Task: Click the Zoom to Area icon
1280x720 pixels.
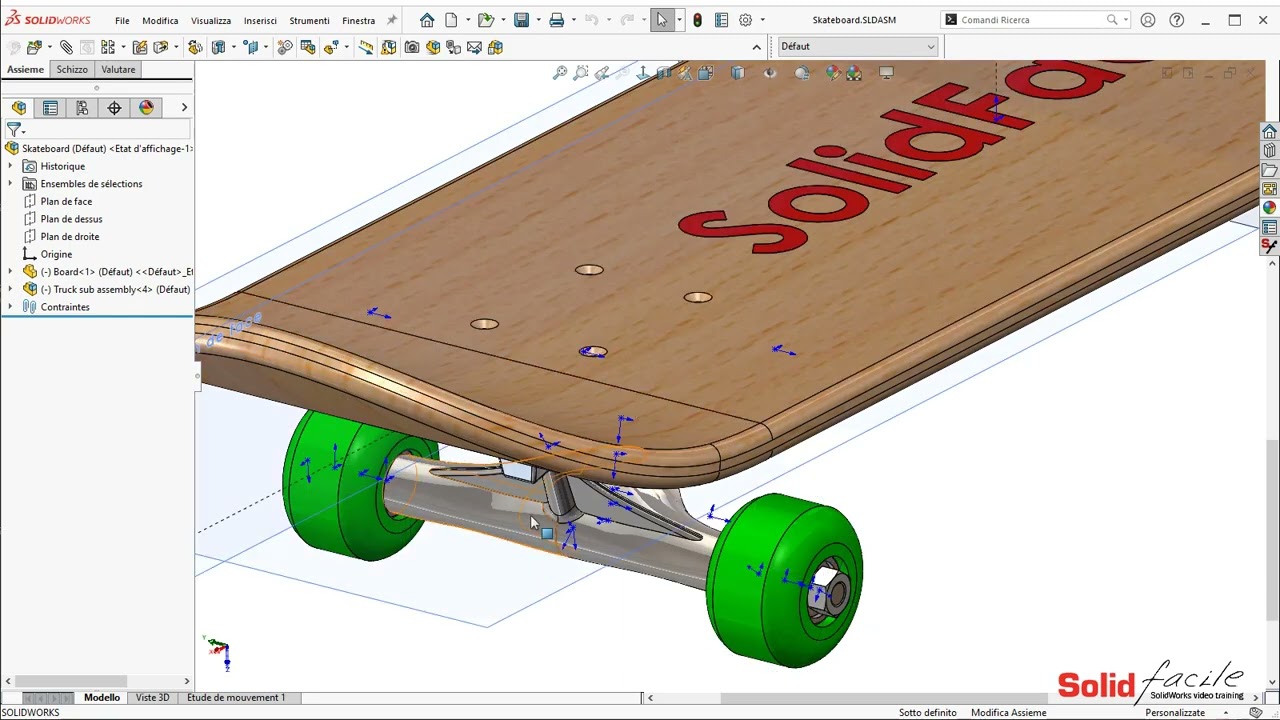Action: pyautogui.click(x=581, y=73)
